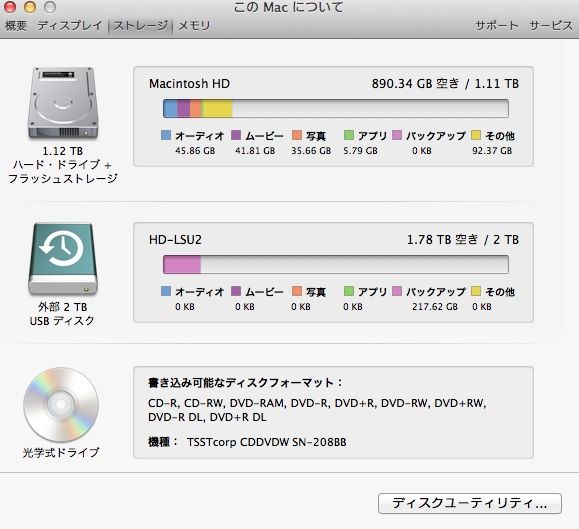579x529 pixels.
Task: Click the 35.66 GB photo value
Action: click(x=311, y=151)
